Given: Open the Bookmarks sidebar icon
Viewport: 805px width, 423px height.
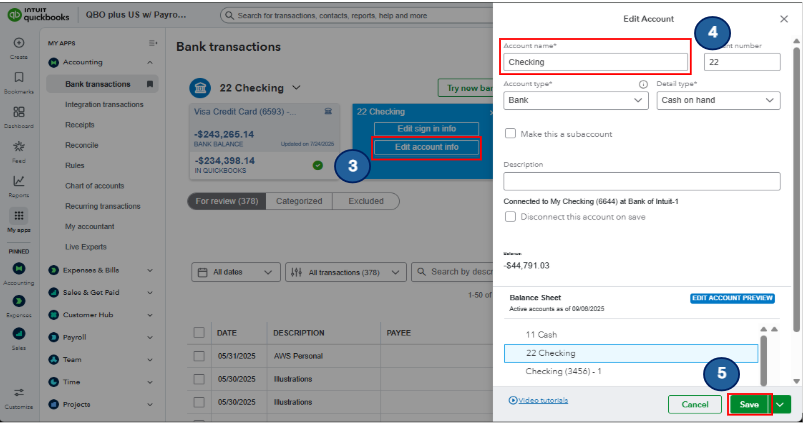Looking at the screenshot, I should (18, 77).
